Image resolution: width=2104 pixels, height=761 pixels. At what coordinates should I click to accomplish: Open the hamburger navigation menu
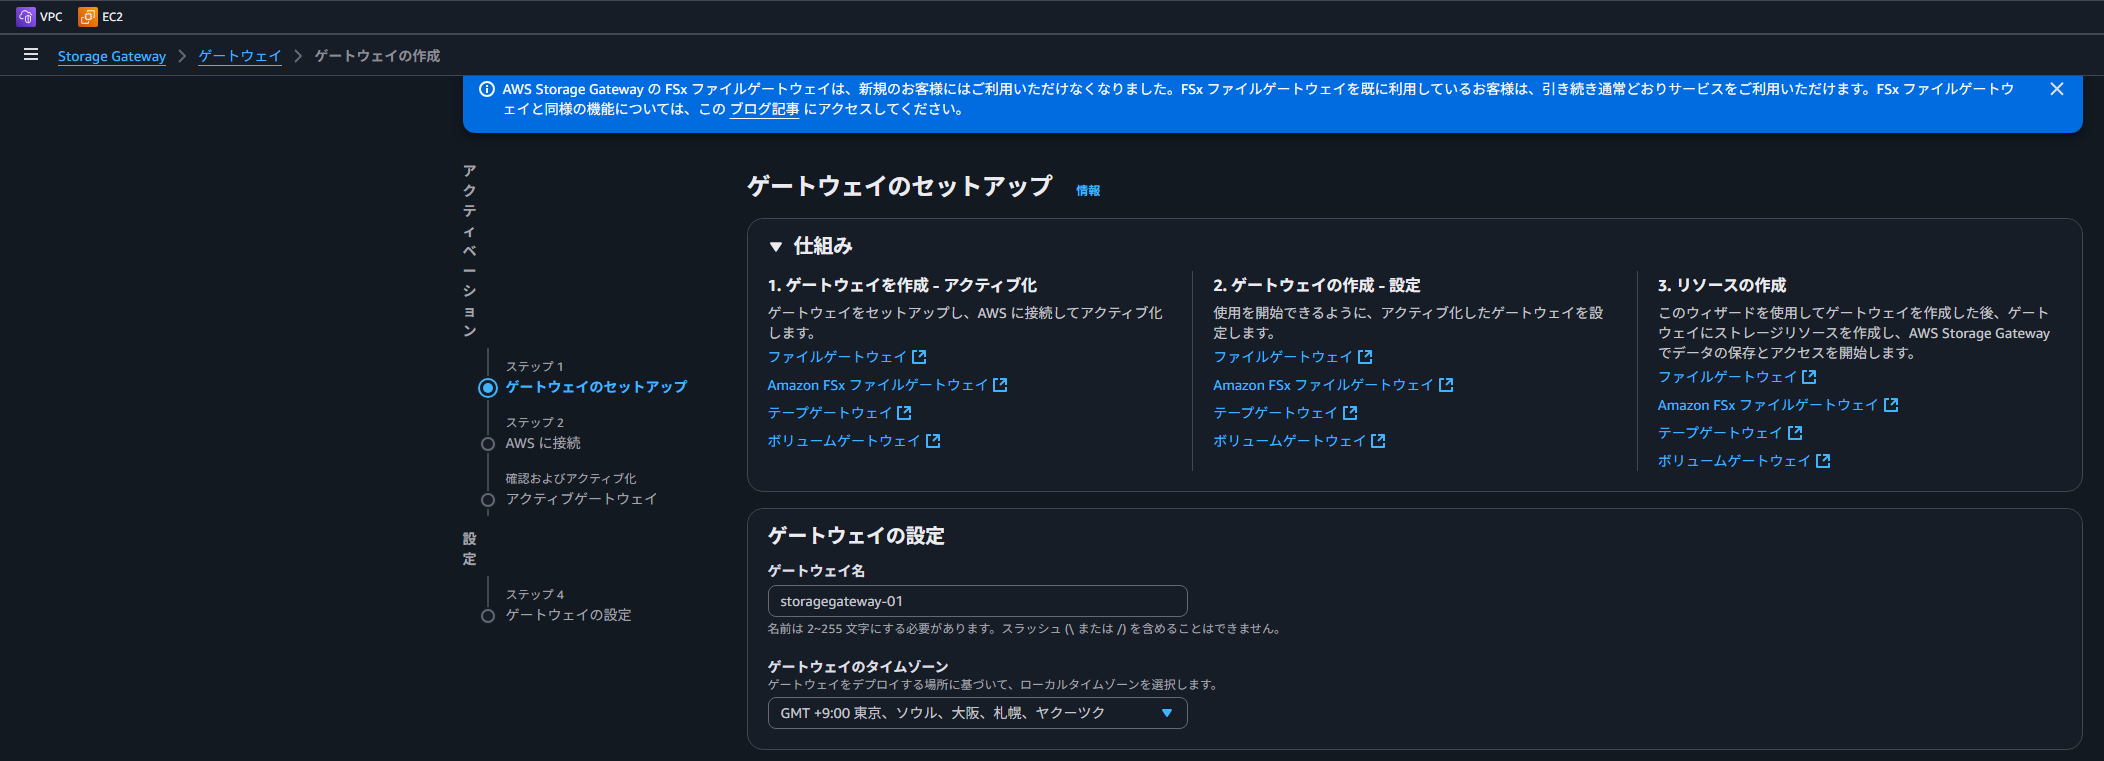[31, 55]
